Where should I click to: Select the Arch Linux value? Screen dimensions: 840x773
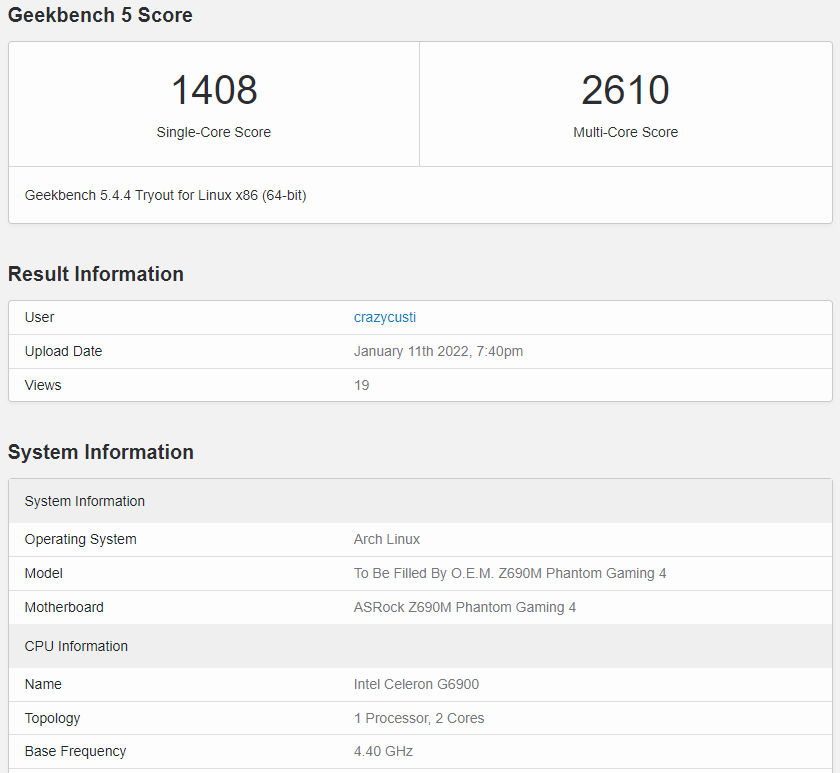pos(387,539)
